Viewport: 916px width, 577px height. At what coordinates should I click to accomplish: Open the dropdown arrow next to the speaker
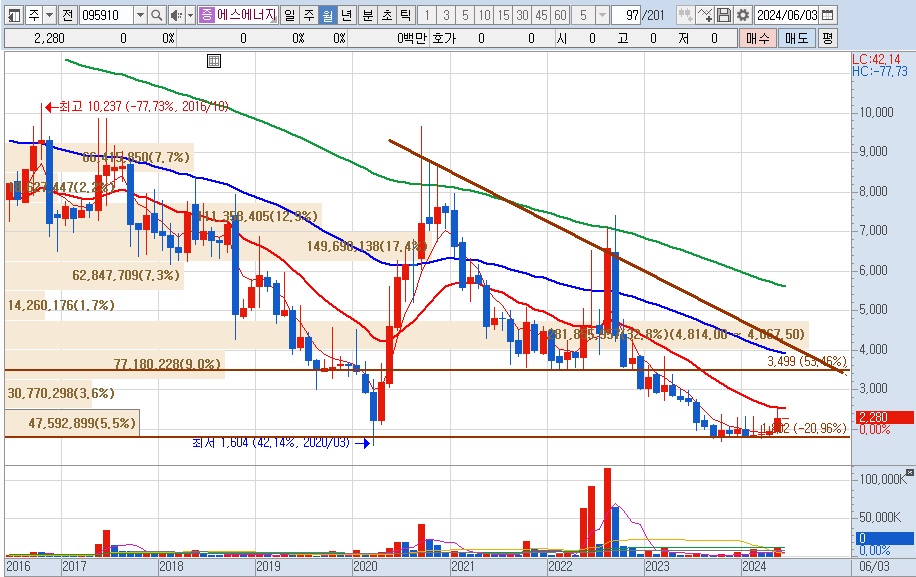click(x=190, y=15)
